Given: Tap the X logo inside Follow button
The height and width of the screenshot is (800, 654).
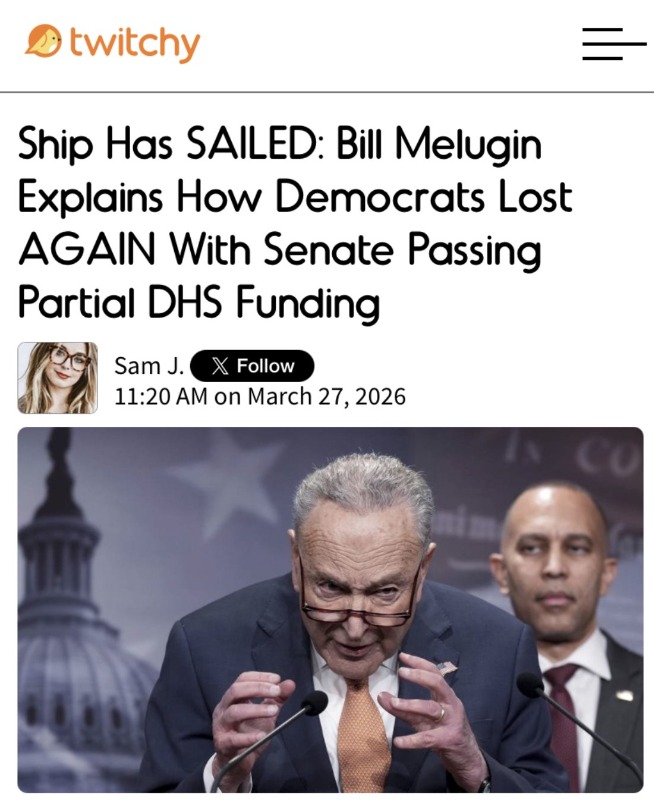Looking at the screenshot, I should (219, 366).
